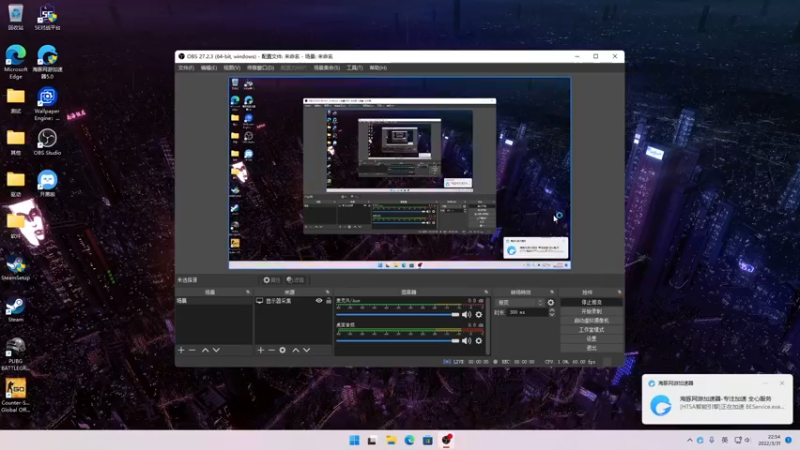800x450 pixels.
Task: Click the 停止推流 button
Action: [x=591, y=303]
